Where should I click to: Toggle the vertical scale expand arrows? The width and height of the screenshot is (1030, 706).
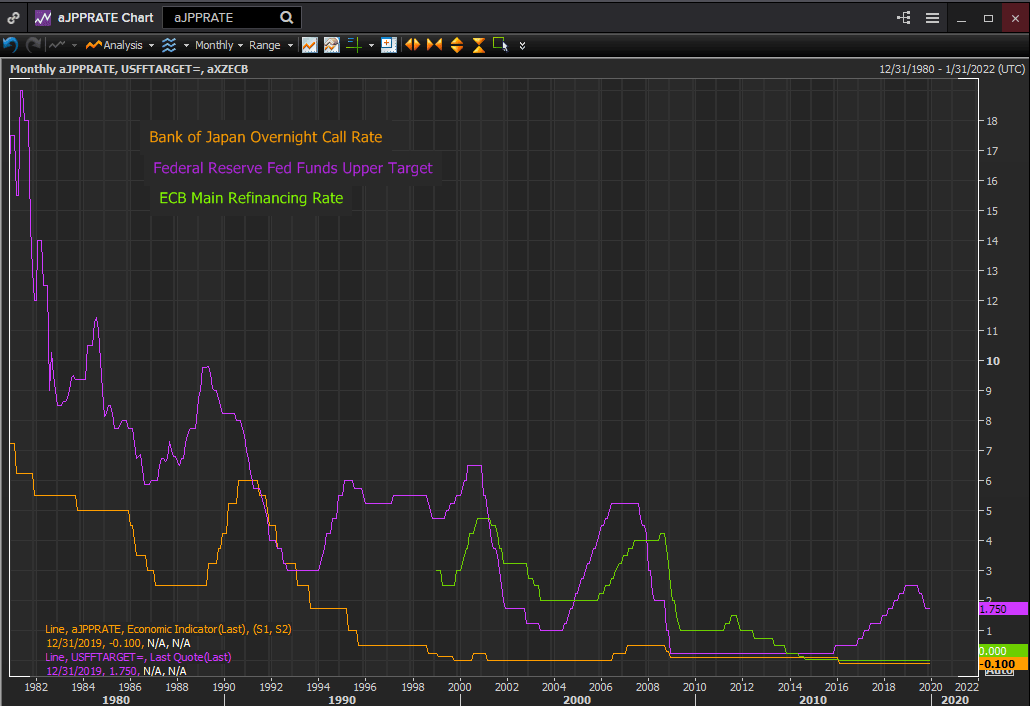point(455,44)
